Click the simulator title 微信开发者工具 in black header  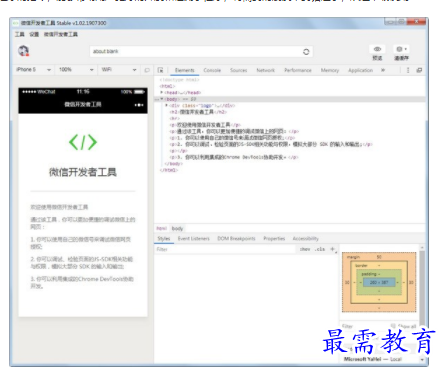83,104
